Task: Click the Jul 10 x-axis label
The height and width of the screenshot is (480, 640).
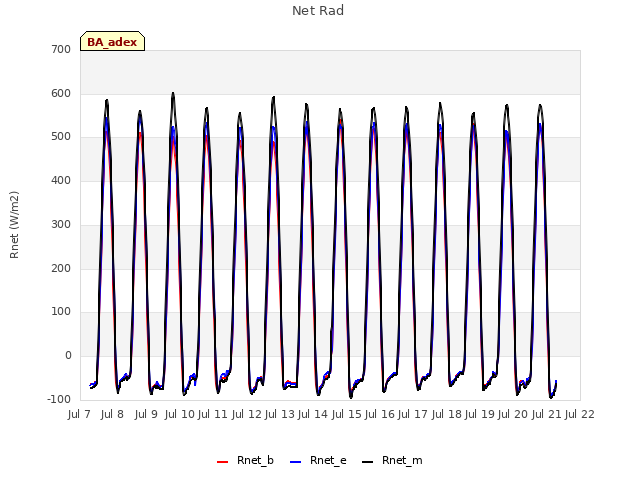Action: pos(180,414)
